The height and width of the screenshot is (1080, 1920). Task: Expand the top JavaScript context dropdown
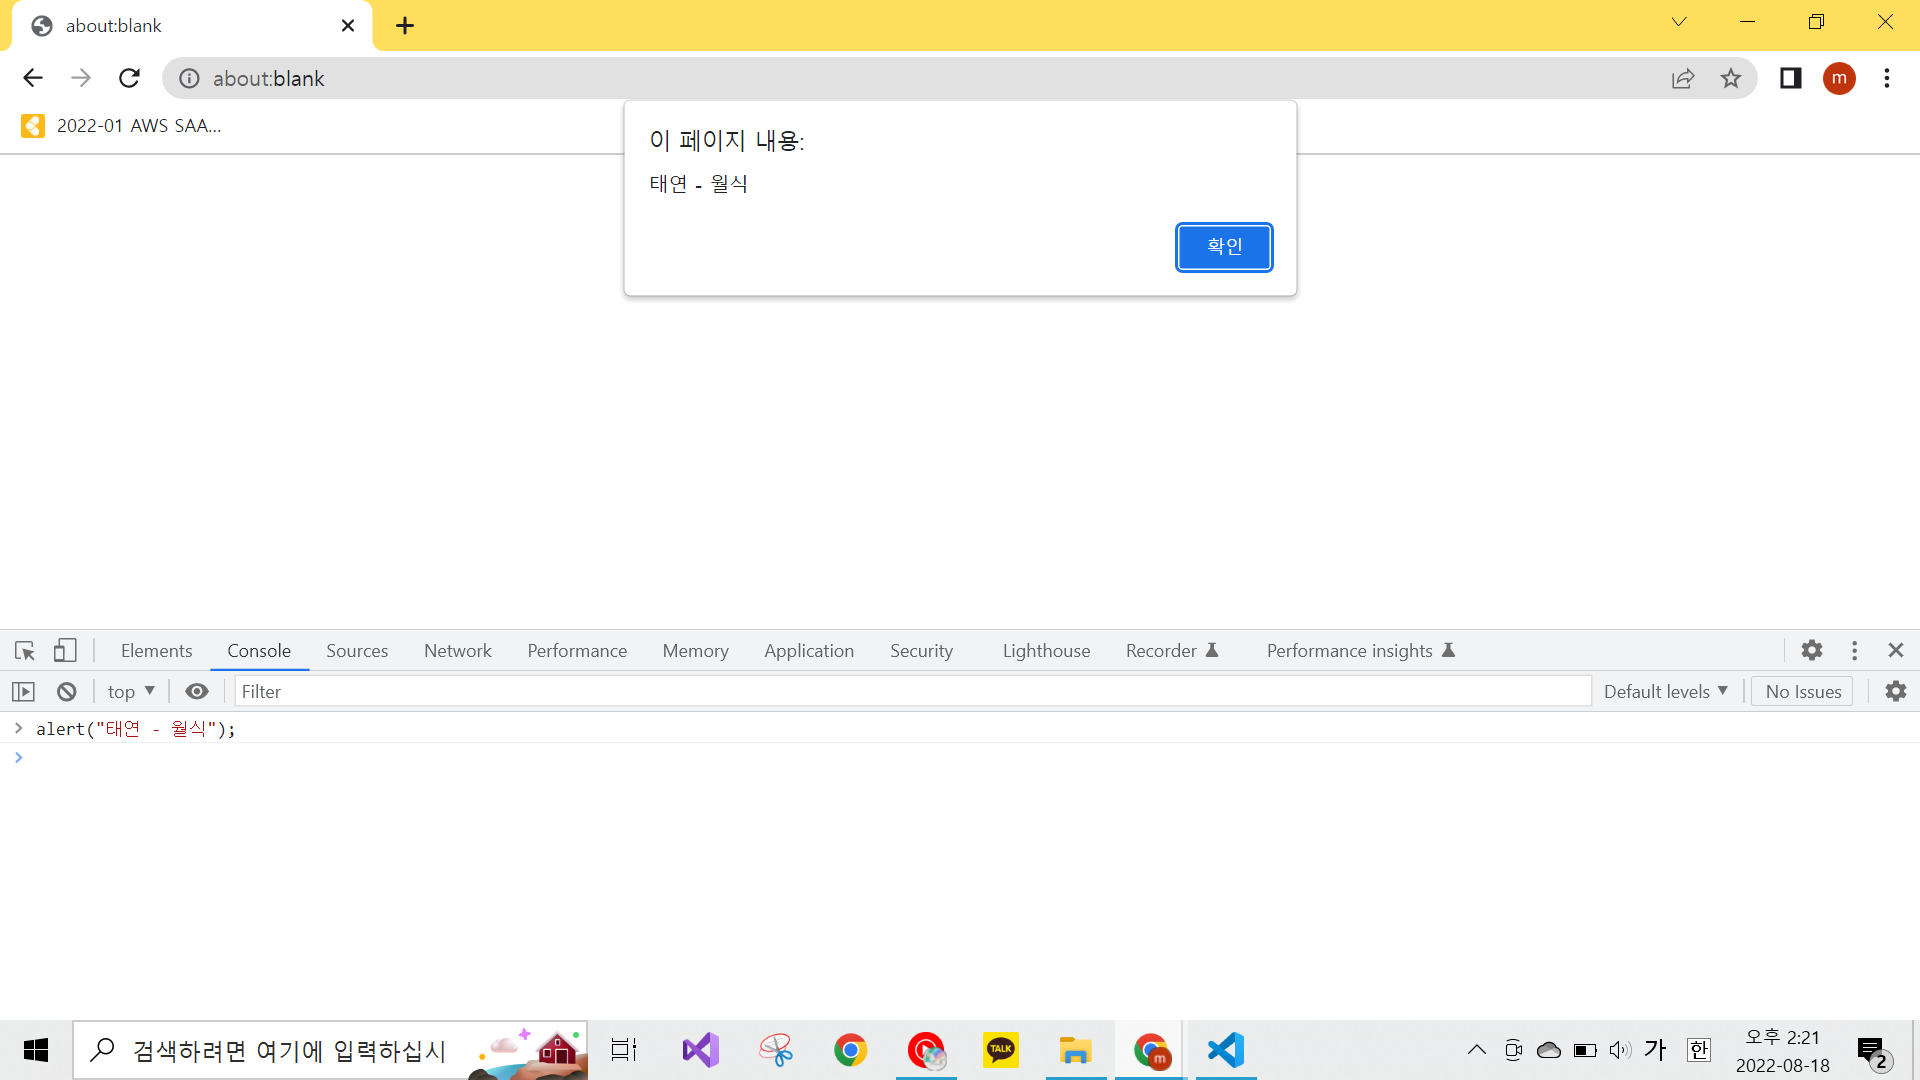[131, 692]
